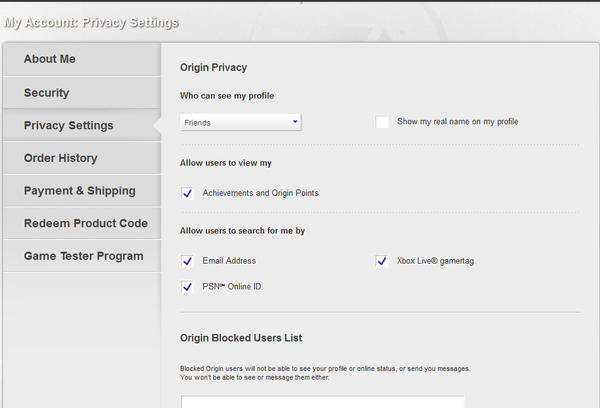
Task: Click the 'Achievements and Origin Points' label text
Action: click(260, 193)
